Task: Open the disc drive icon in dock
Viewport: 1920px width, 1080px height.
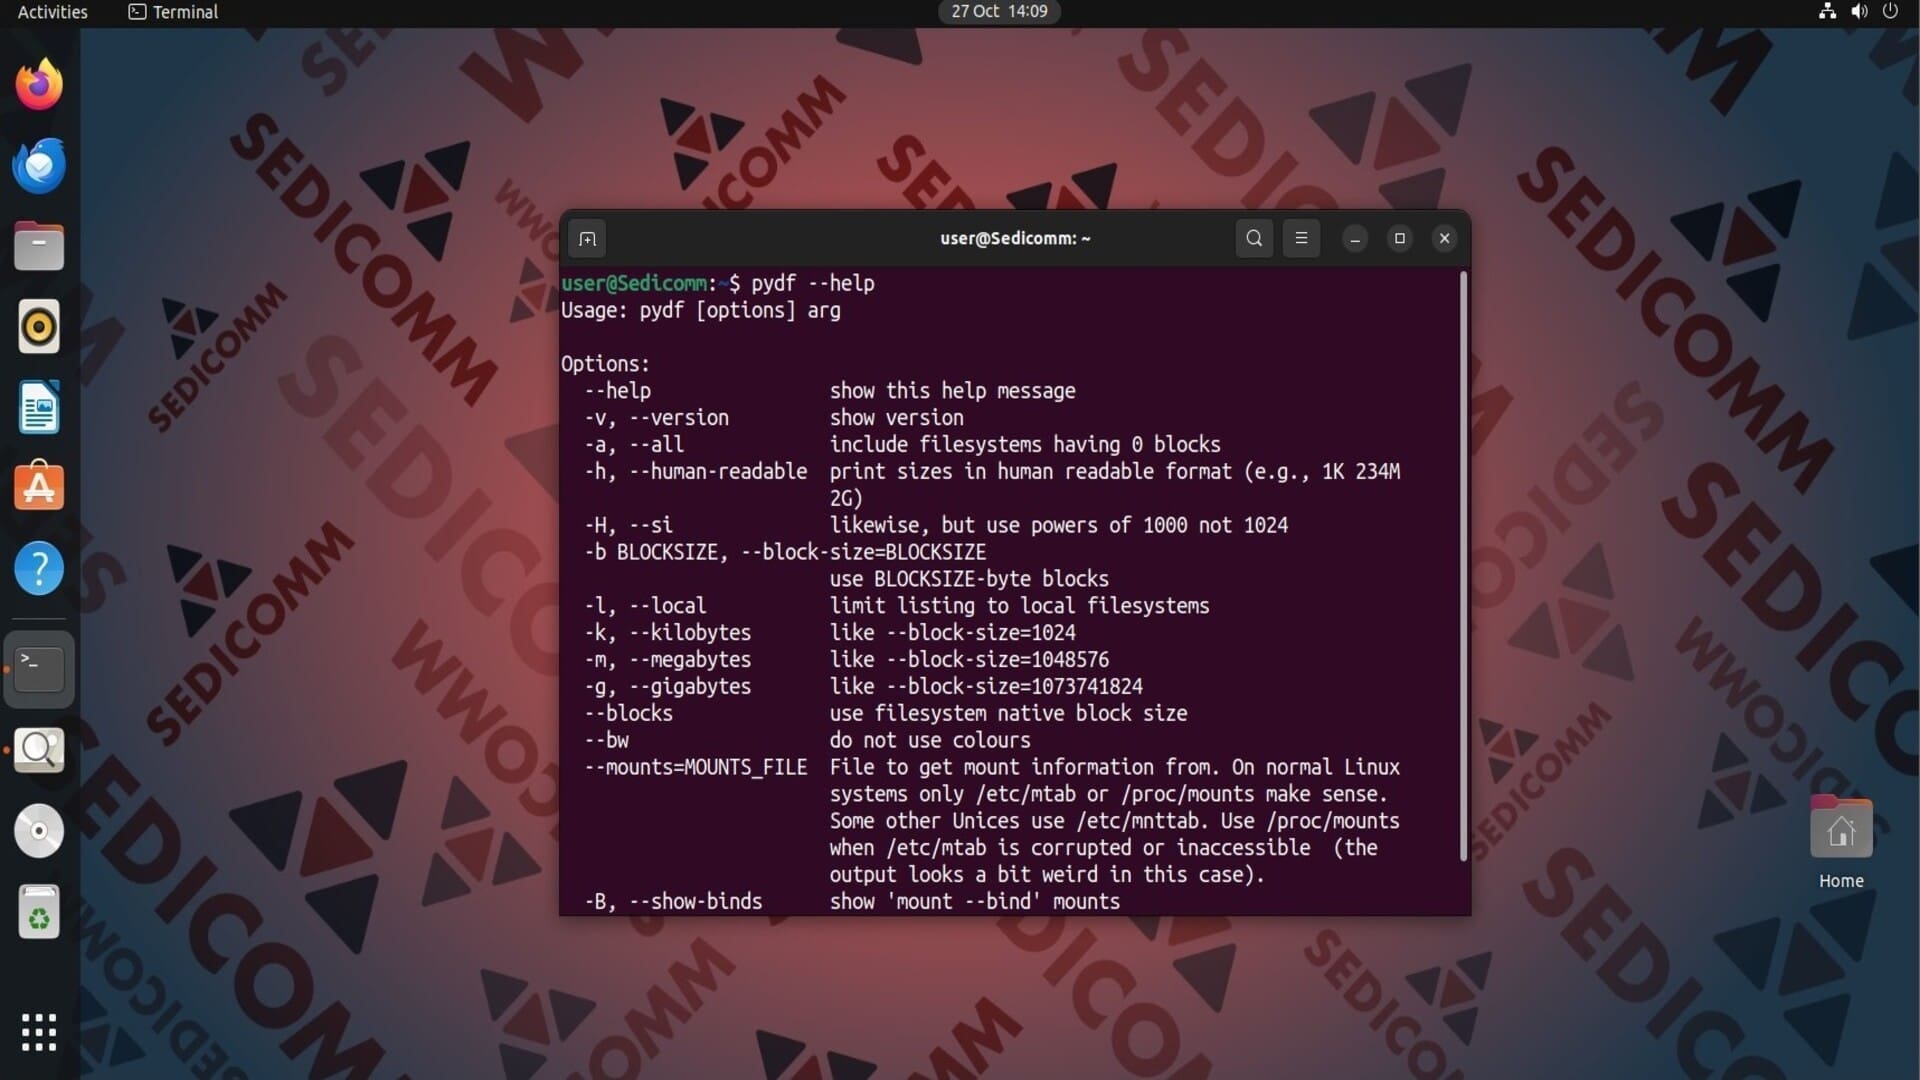Action: pos(39,831)
